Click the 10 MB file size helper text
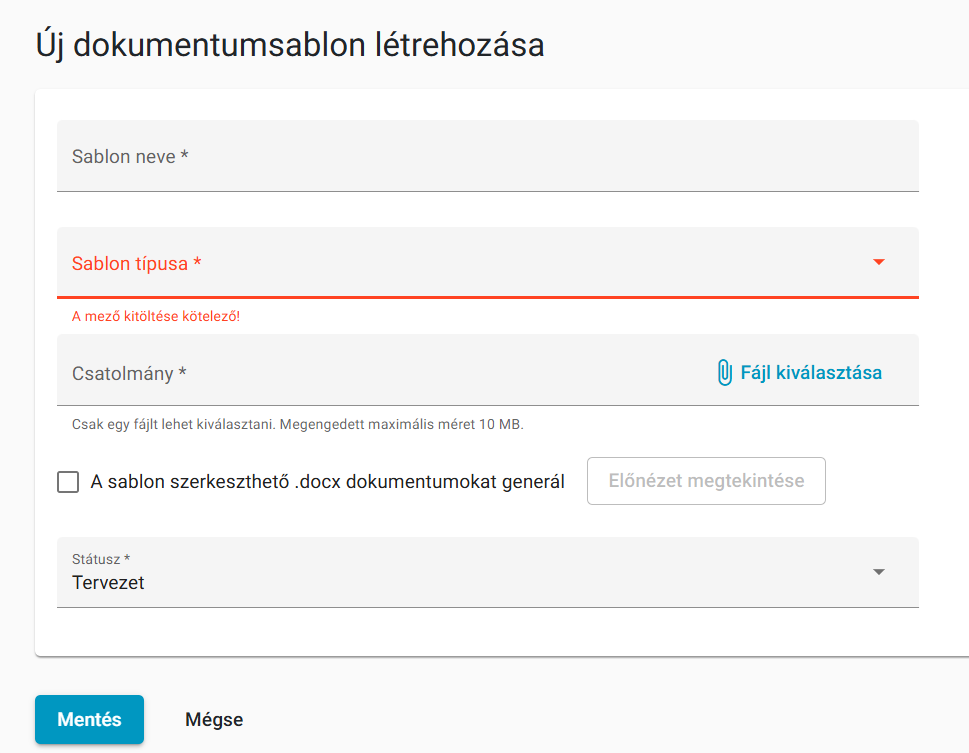Viewport: 969px width, 753px height. [x=297, y=424]
